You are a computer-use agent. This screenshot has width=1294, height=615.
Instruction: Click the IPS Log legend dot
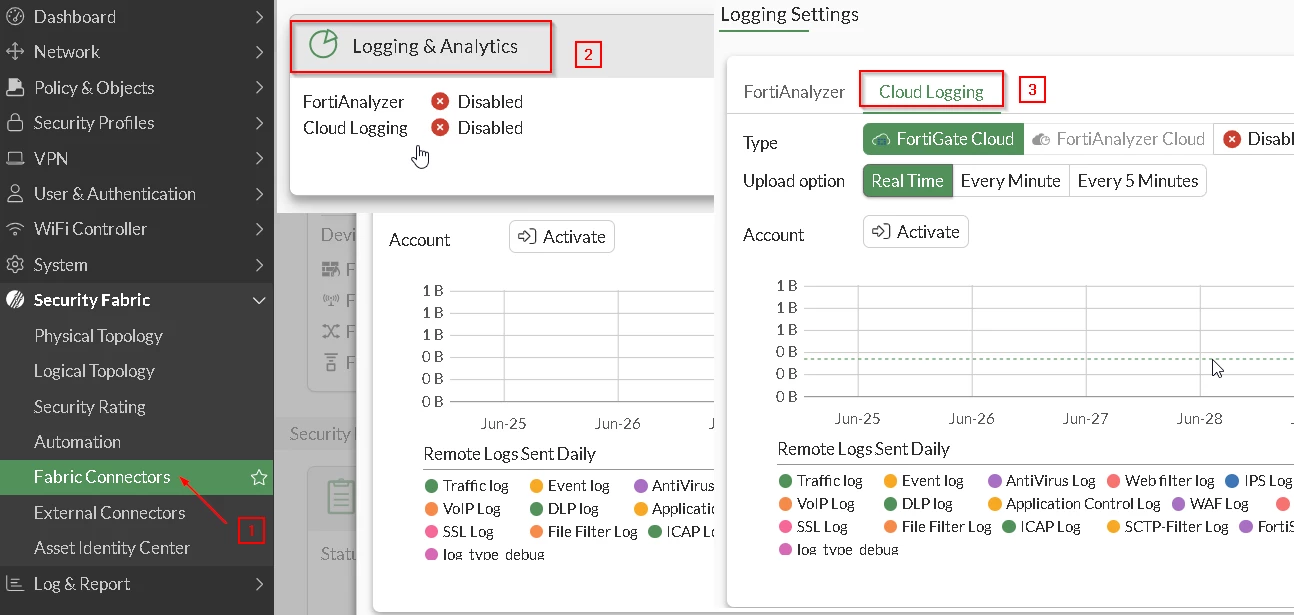1232,481
